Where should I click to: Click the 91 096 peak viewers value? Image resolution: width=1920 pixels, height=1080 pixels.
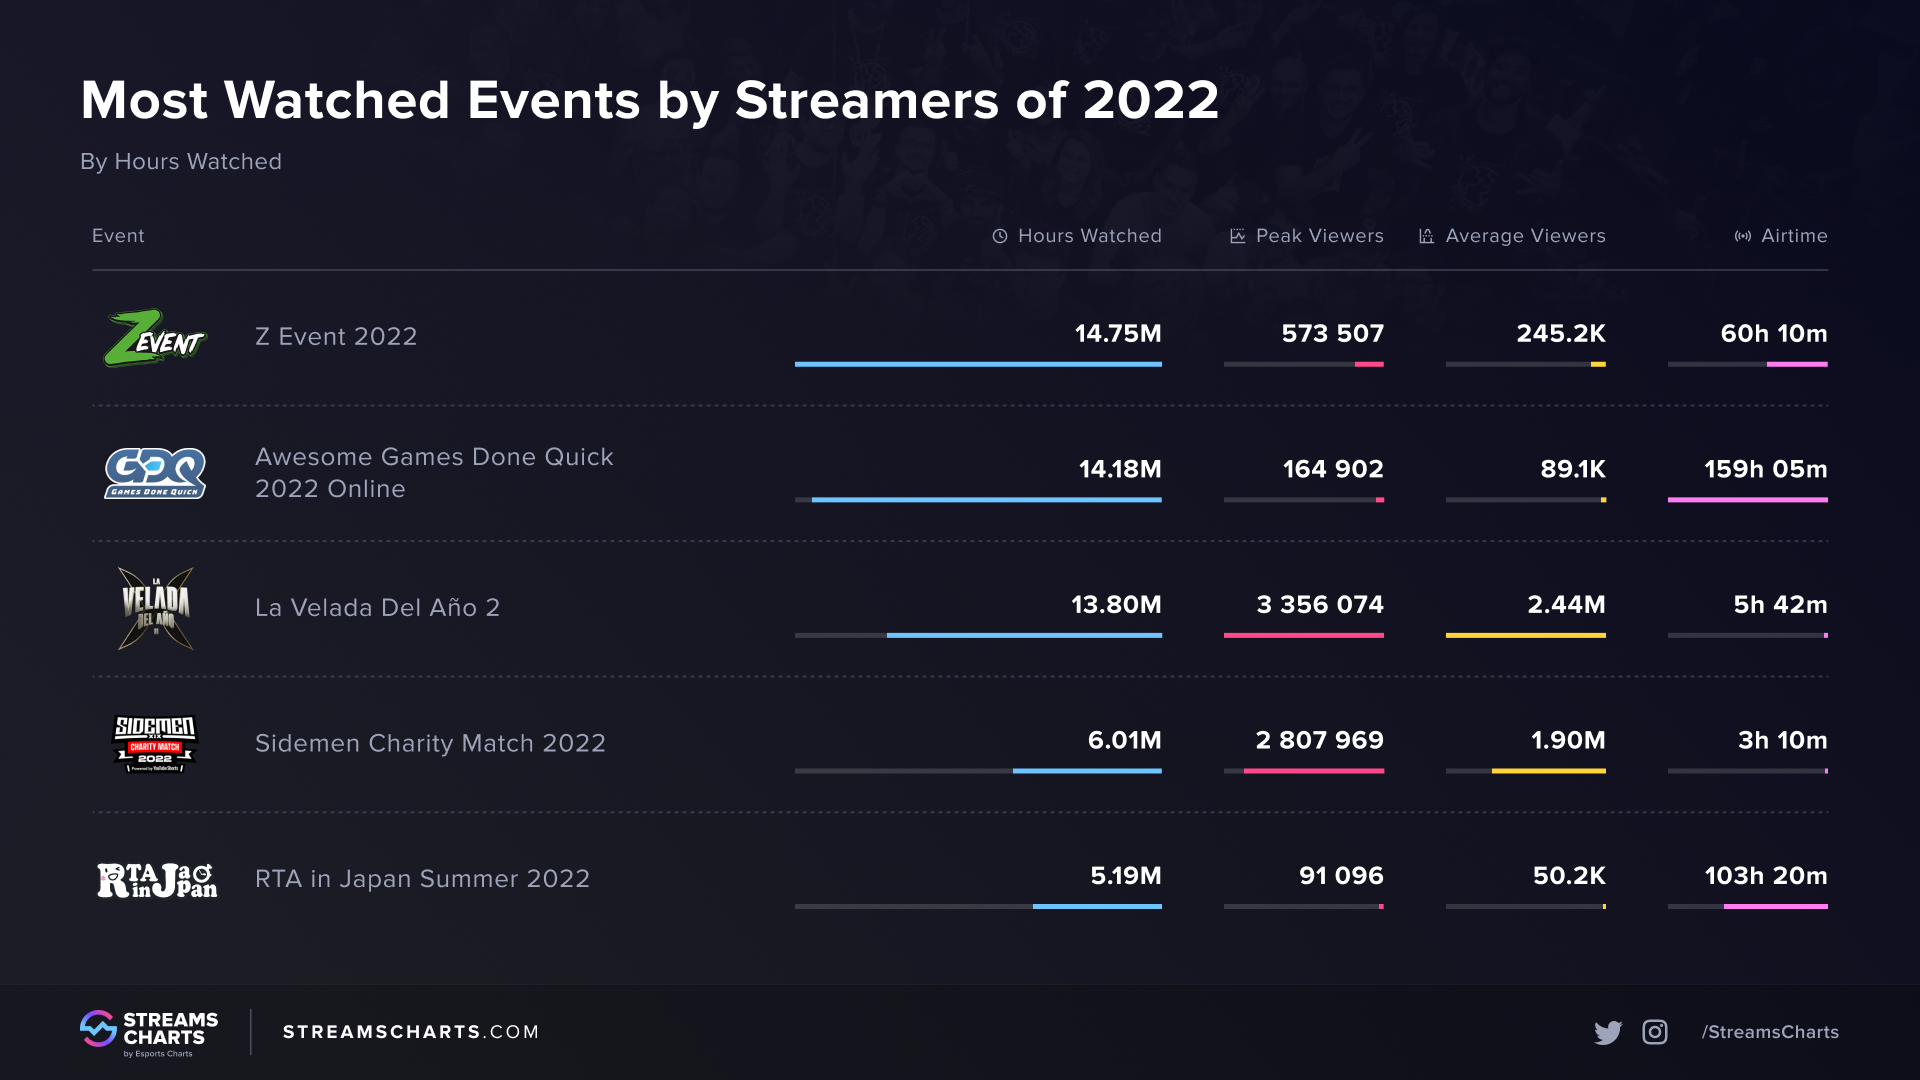click(1341, 876)
